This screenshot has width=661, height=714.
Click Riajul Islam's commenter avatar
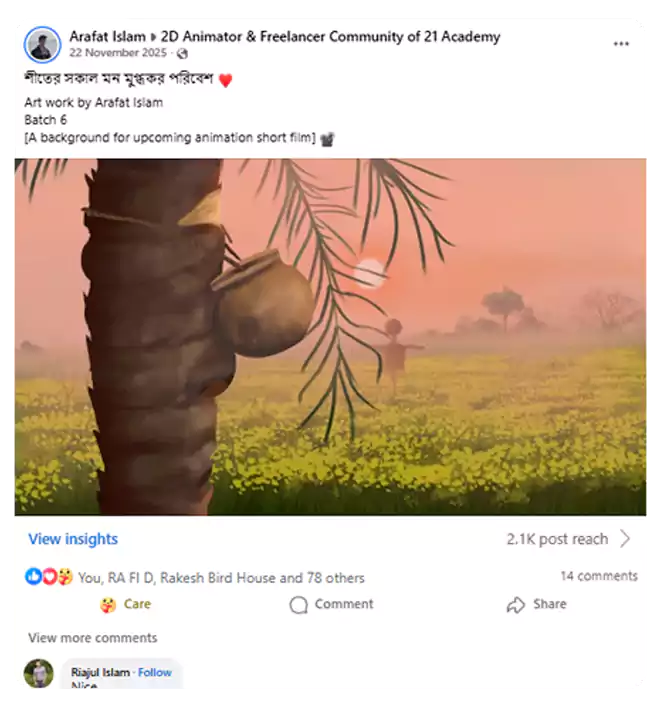pyautogui.click(x=39, y=673)
